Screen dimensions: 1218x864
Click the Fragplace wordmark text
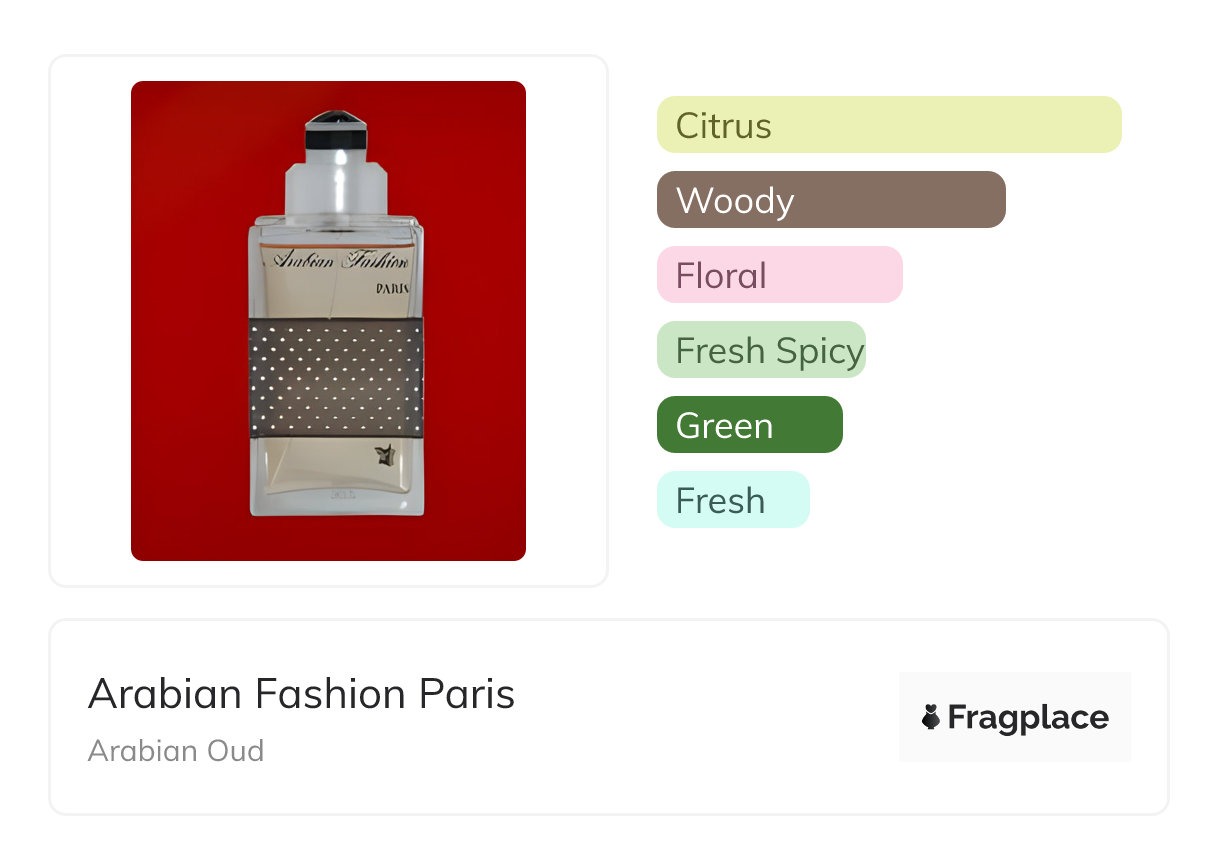[1028, 718]
